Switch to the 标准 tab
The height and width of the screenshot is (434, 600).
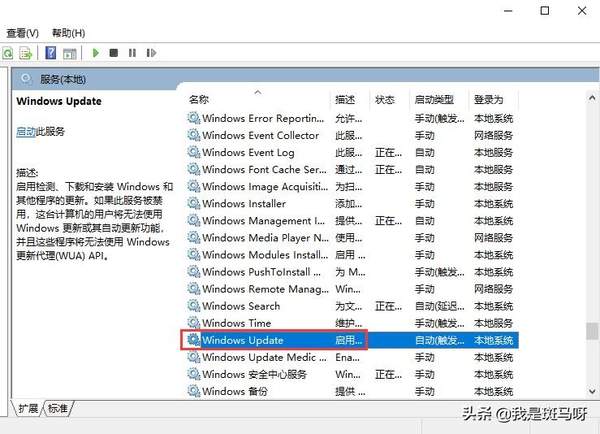[58, 408]
